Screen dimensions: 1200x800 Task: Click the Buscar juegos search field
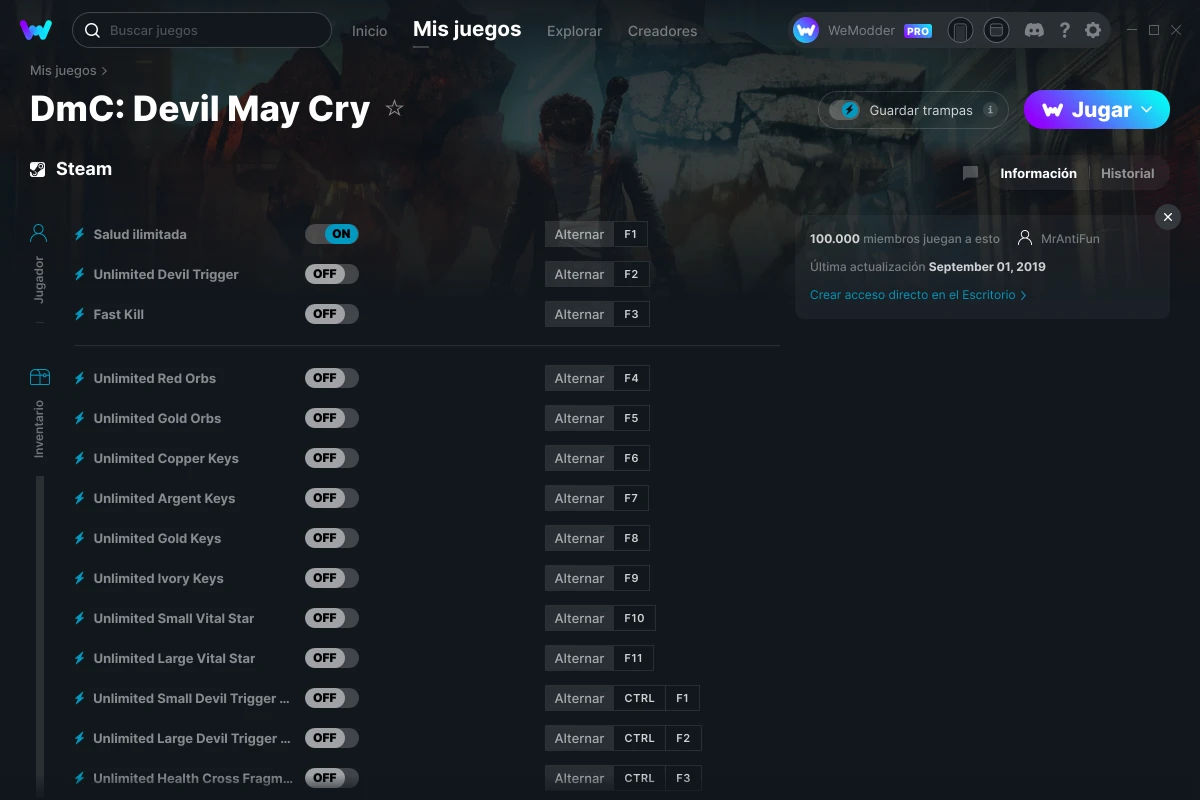click(x=202, y=30)
